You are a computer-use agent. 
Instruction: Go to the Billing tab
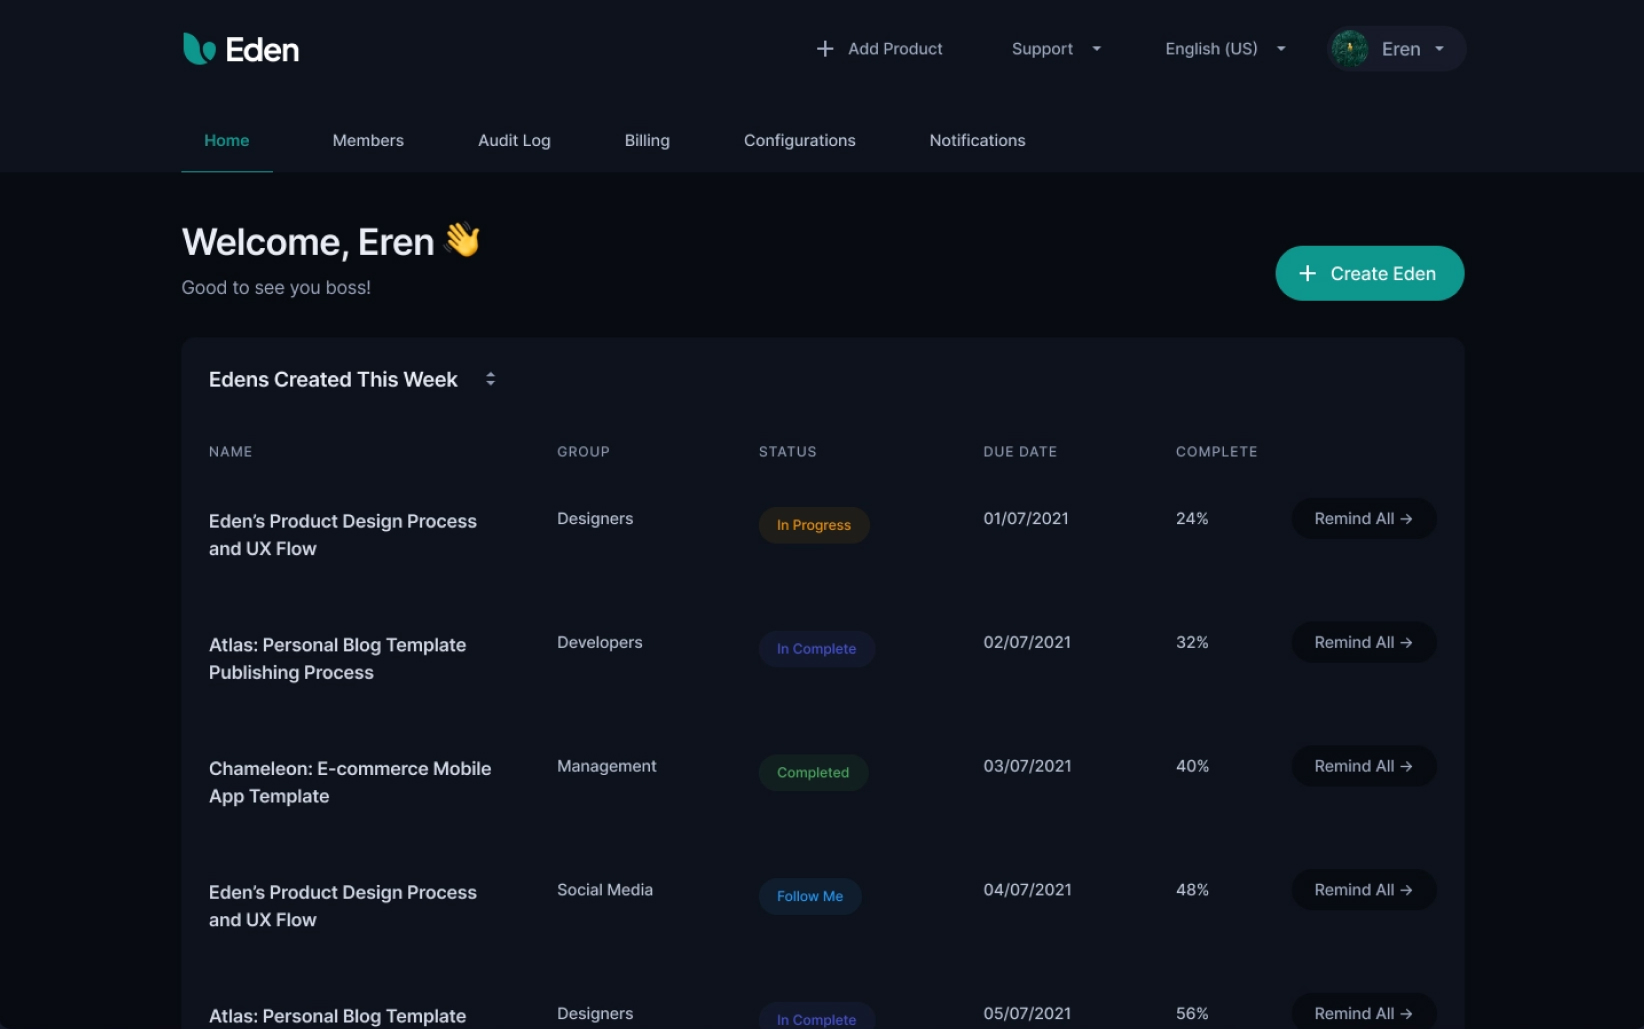click(647, 141)
